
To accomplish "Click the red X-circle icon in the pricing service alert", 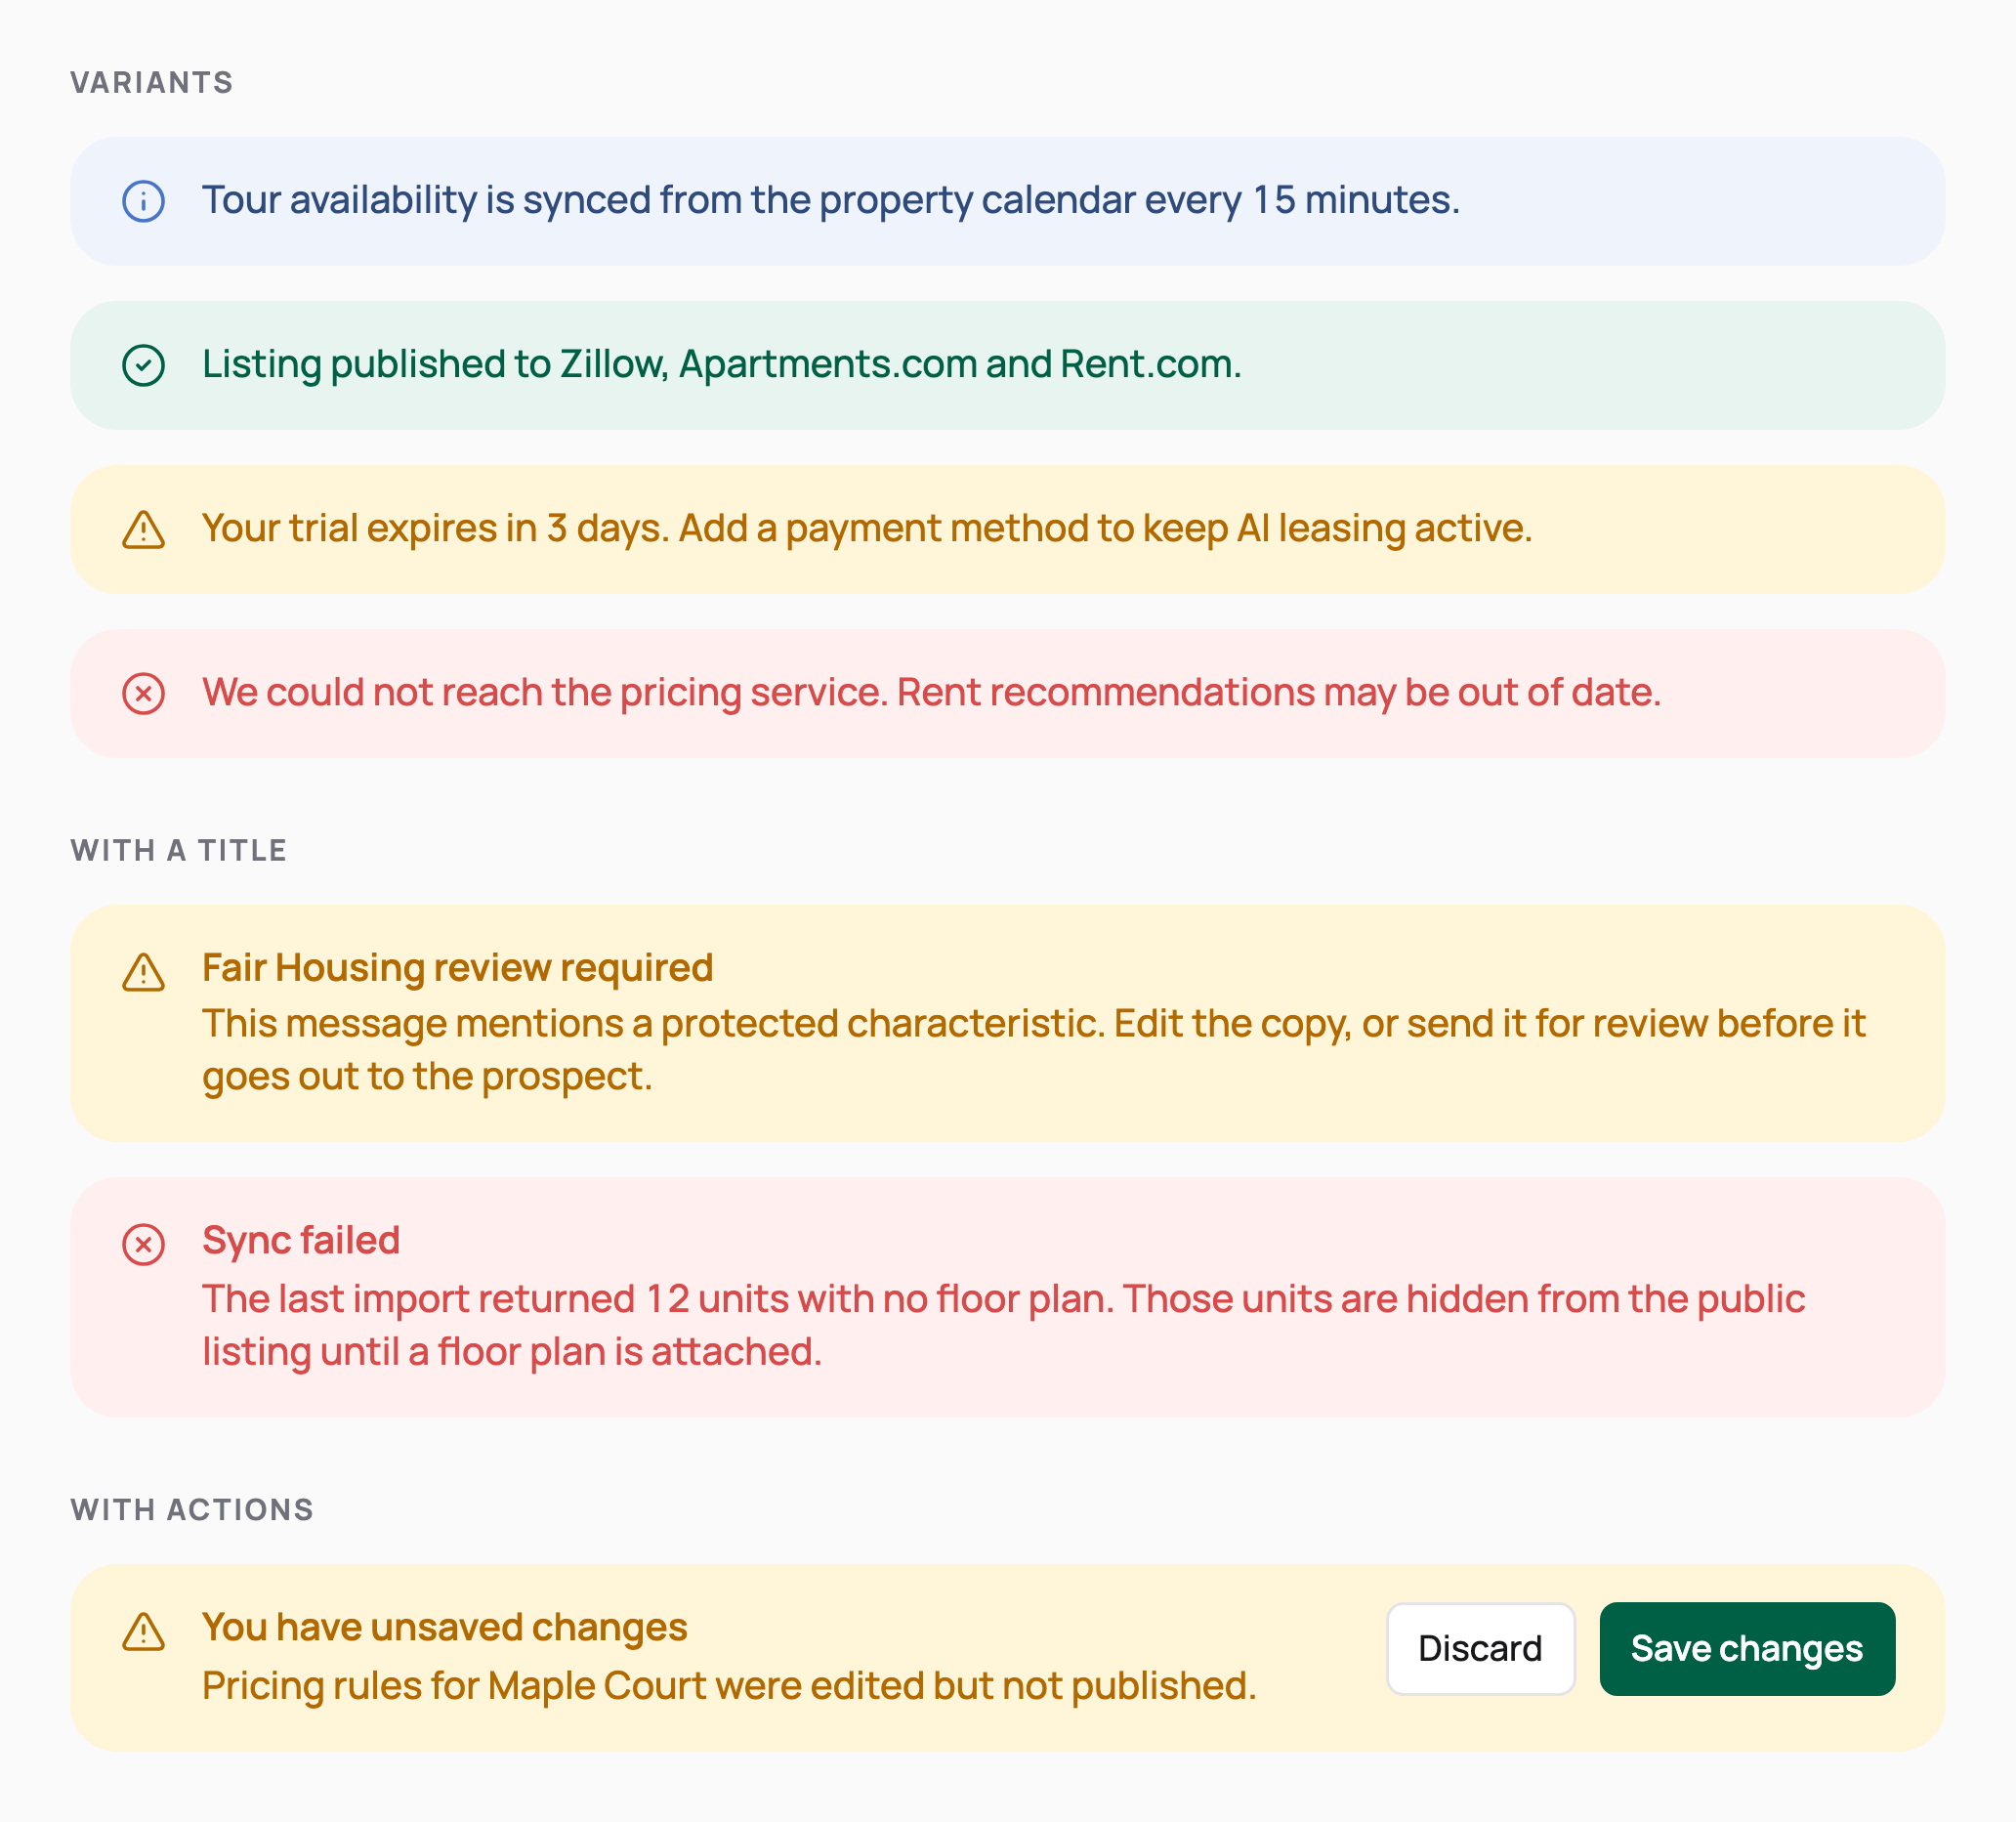I will pos(143,693).
